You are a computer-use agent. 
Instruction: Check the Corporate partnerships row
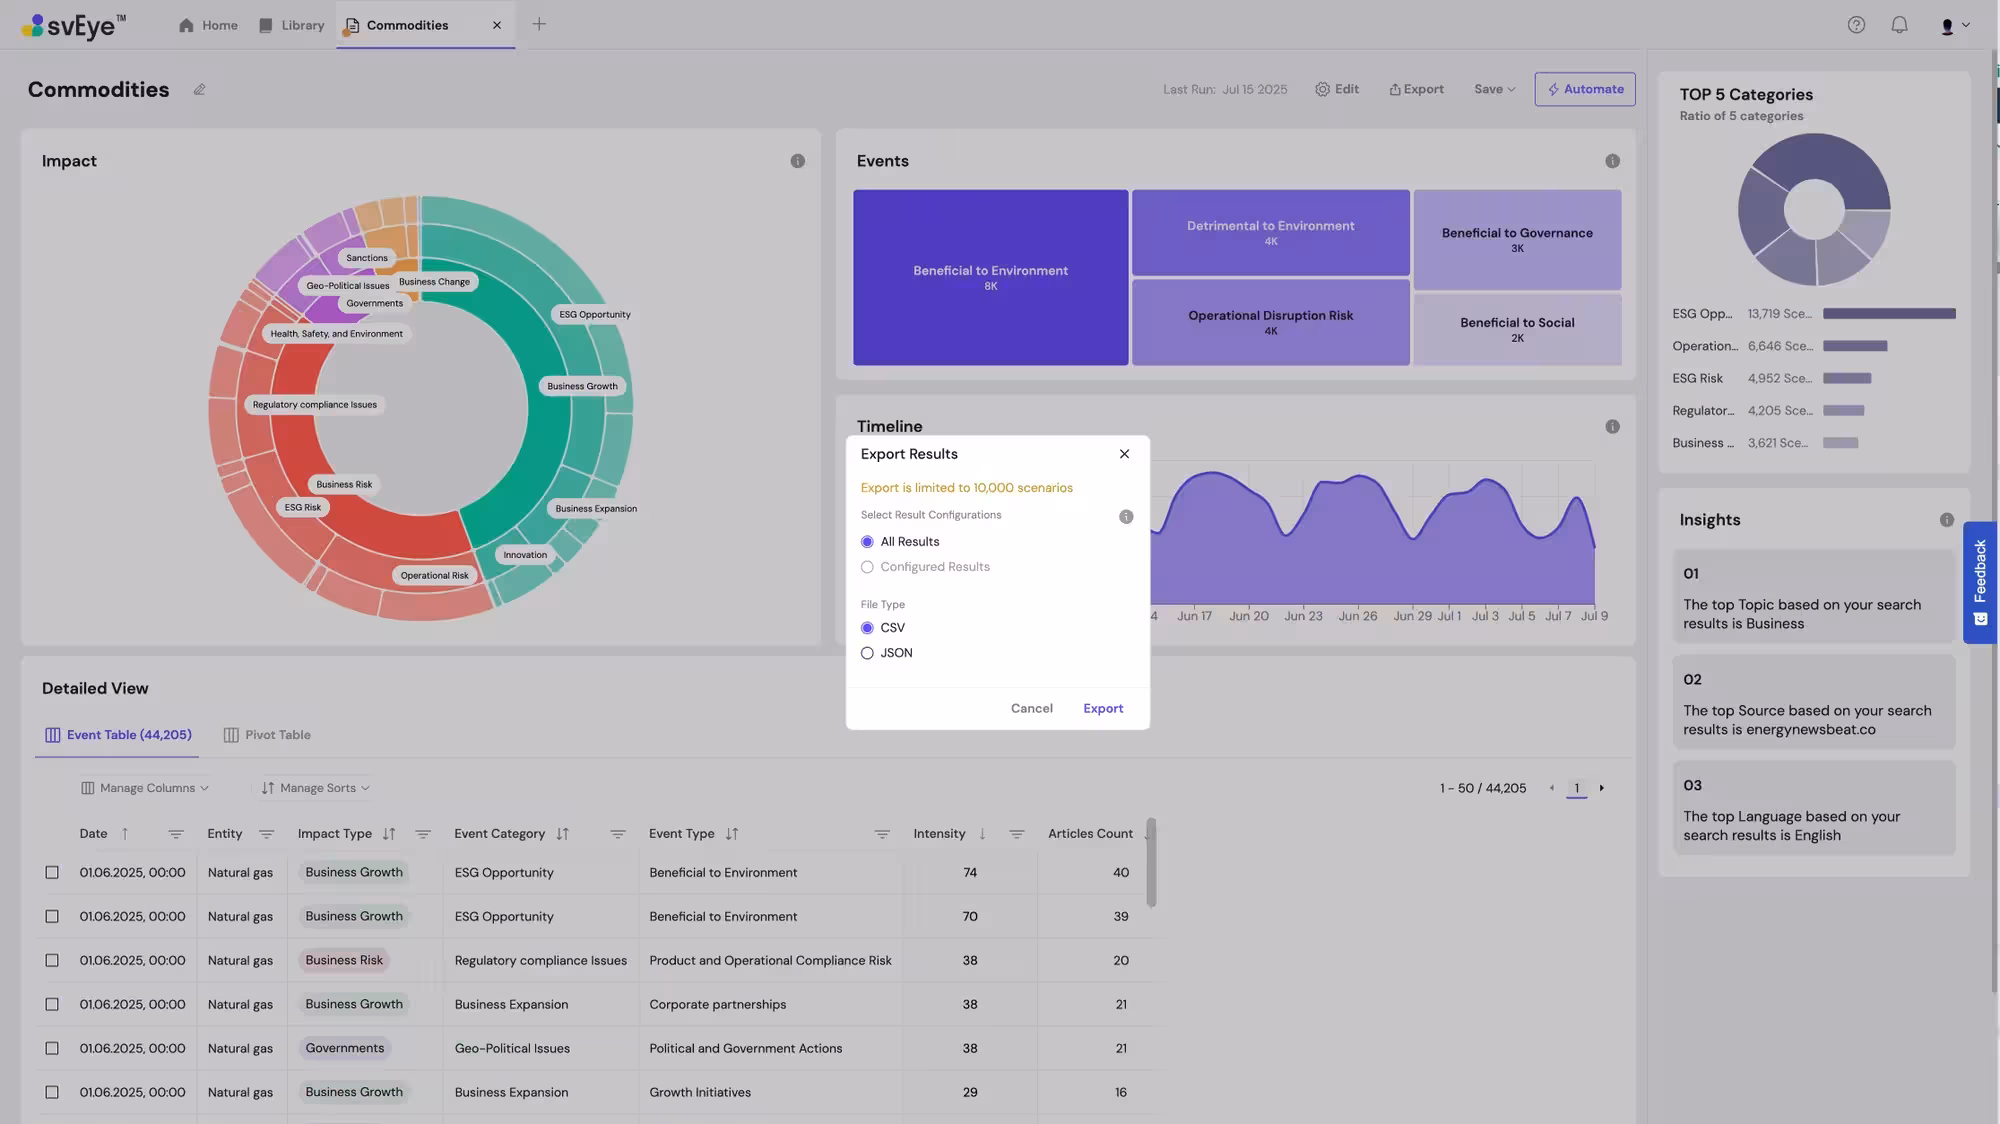[x=52, y=1005]
